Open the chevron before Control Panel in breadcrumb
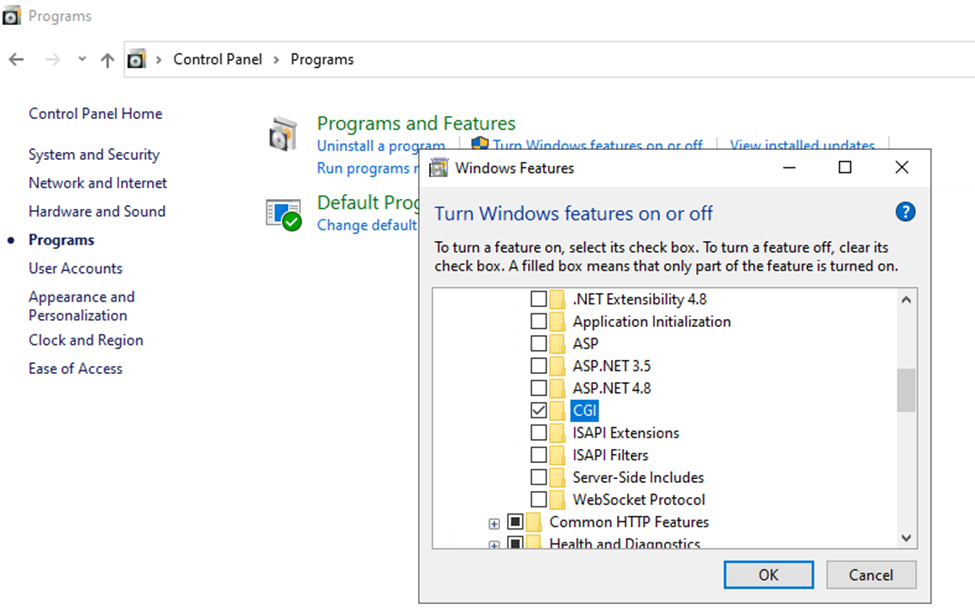Image resolution: width=975 pixels, height=615 pixels. (159, 60)
